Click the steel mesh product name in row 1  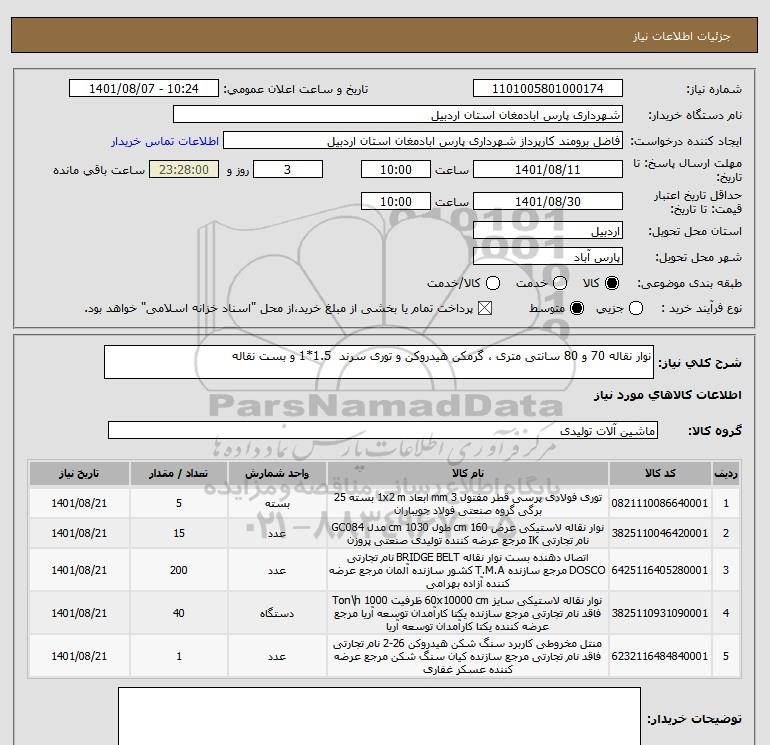pyautogui.click(x=468, y=504)
